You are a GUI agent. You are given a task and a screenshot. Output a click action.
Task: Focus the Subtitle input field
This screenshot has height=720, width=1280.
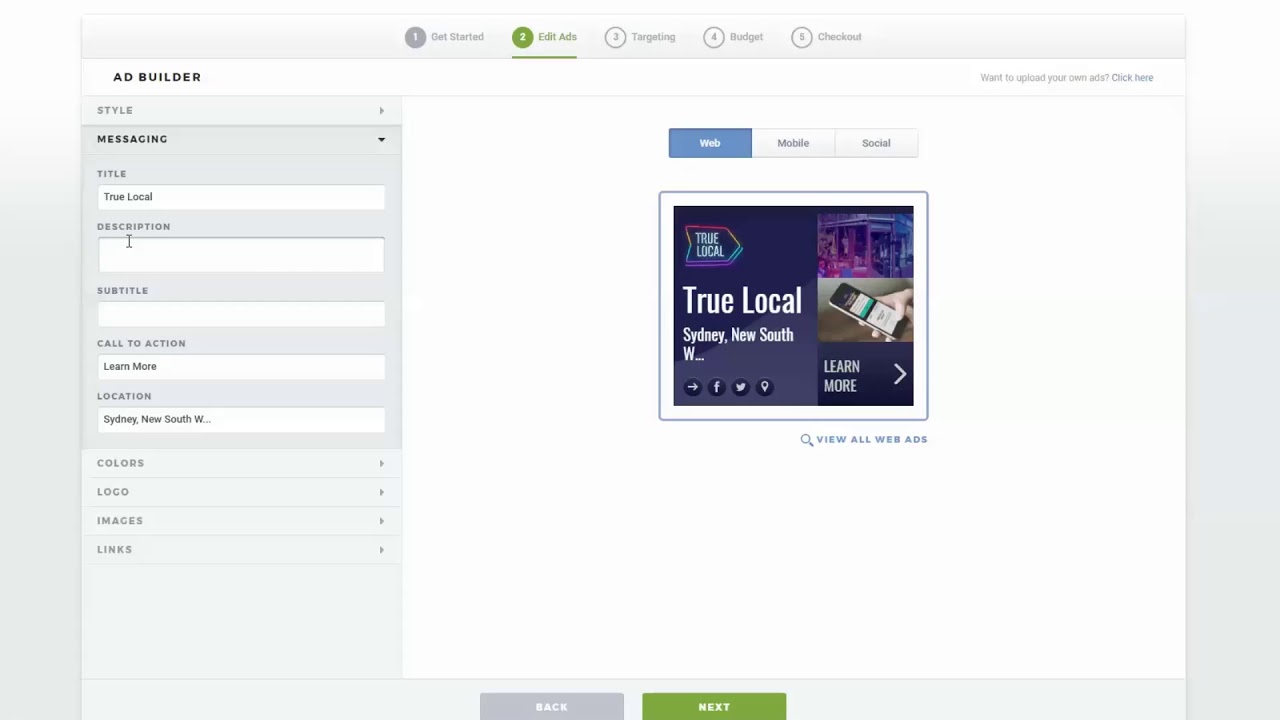241,314
